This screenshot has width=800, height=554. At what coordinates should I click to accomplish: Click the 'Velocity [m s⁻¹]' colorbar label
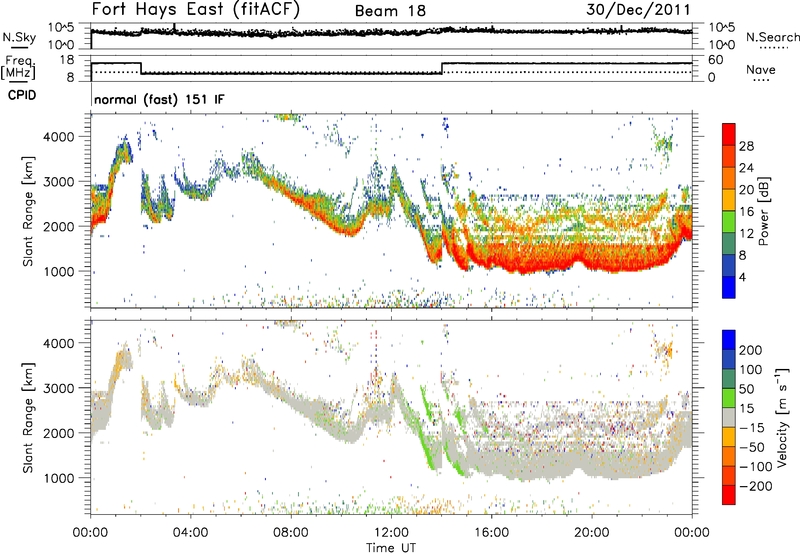point(782,417)
